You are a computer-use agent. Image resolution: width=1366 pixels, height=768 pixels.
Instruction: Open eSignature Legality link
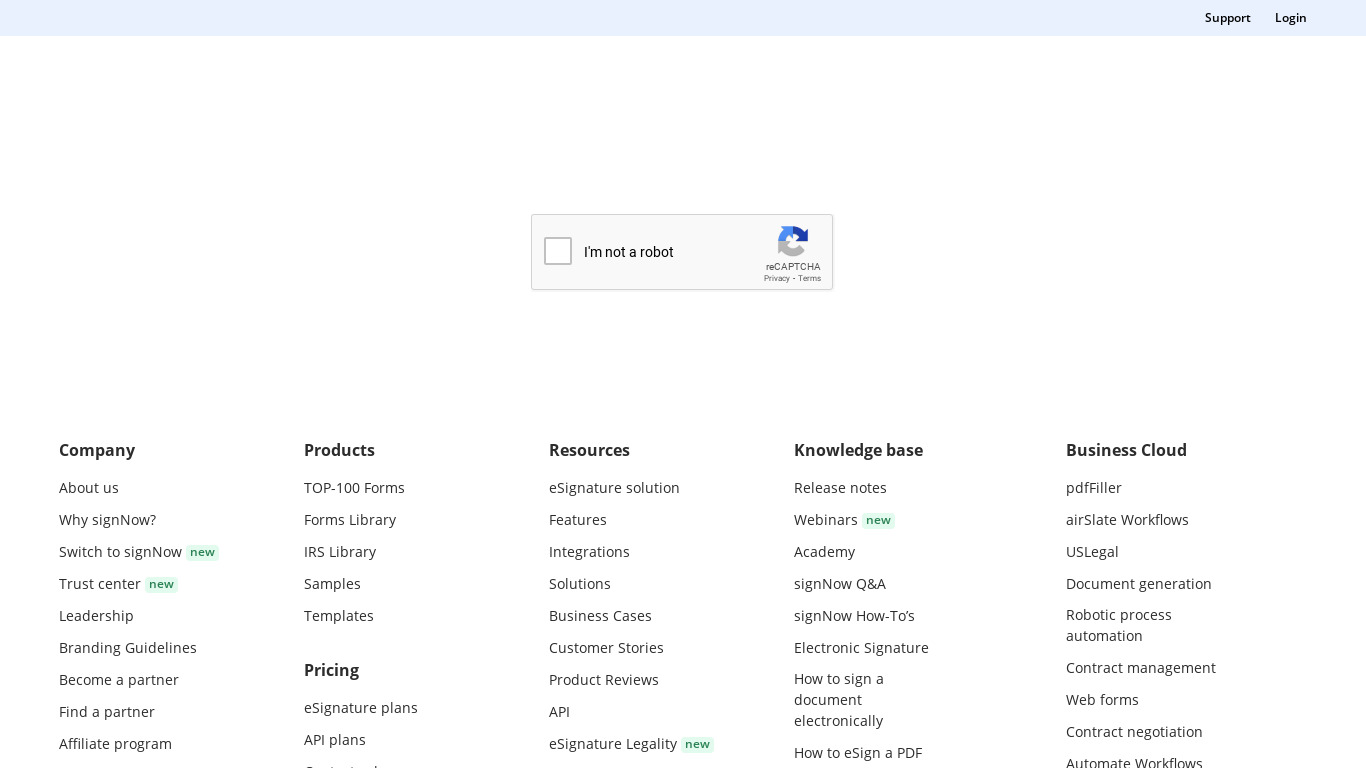(x=613, y=744)
